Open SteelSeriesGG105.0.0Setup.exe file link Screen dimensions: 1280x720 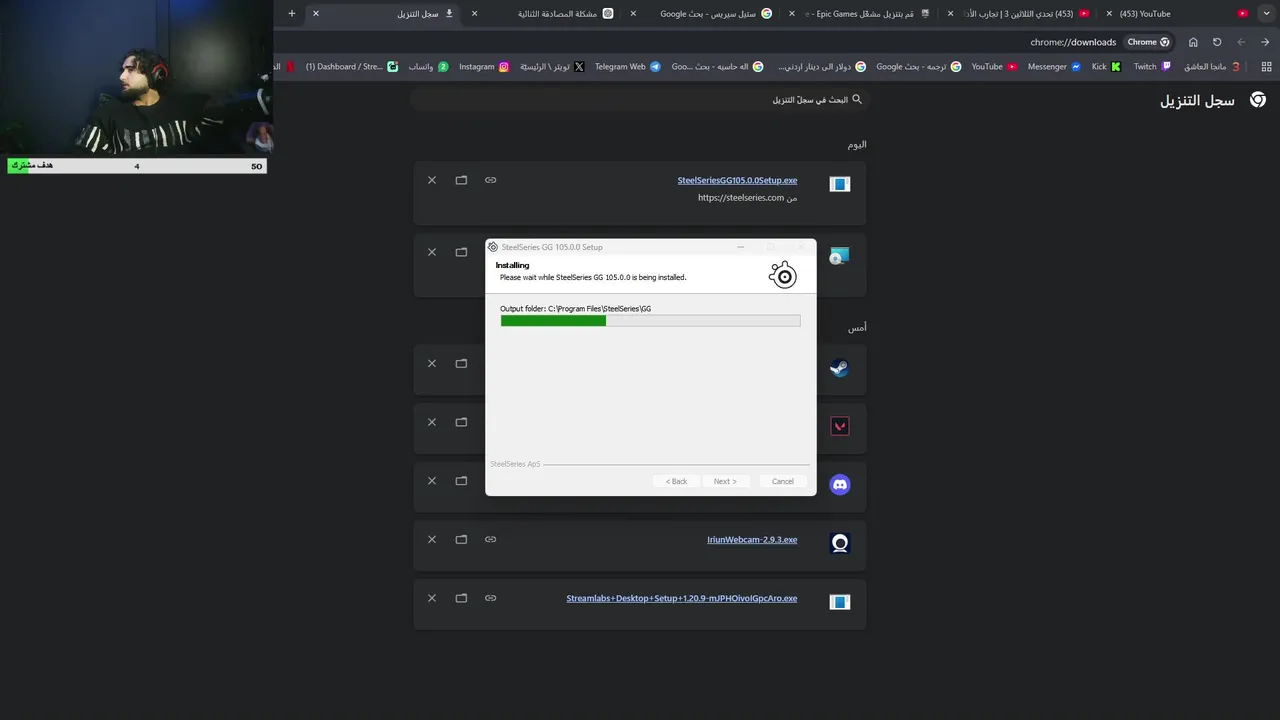(737, 180)
